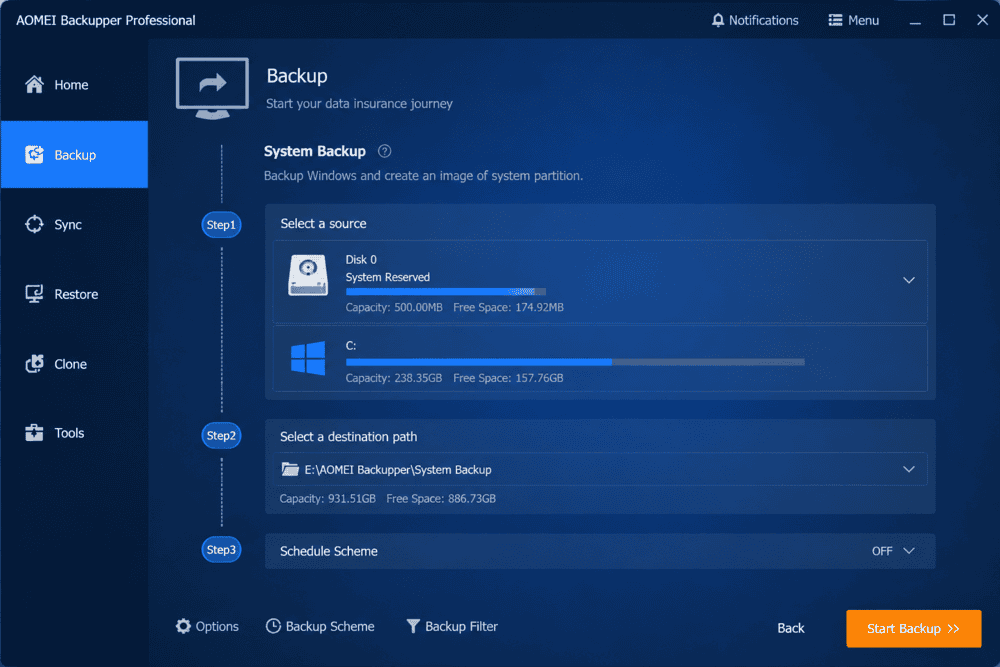Screen dimensions: 1000x667
Task: Toggle Schedule Scheme OFF setting
Action: 882,551
